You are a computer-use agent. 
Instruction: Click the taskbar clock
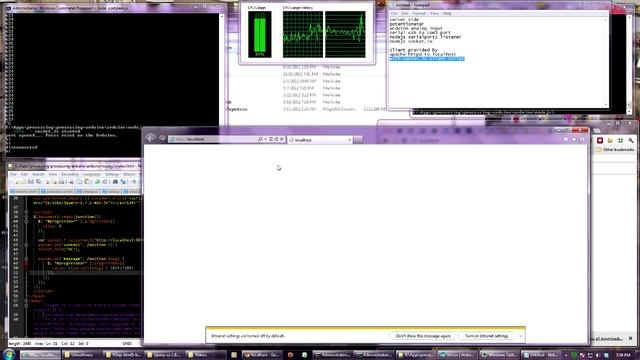pyautogui.click(x=623, y=355)
